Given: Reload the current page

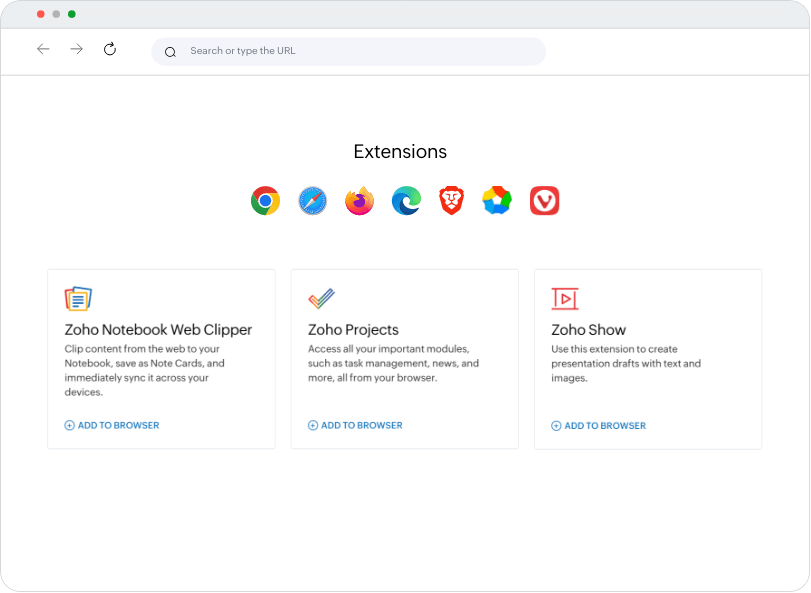Looking at the screenshot, I should tap(110, 49).
